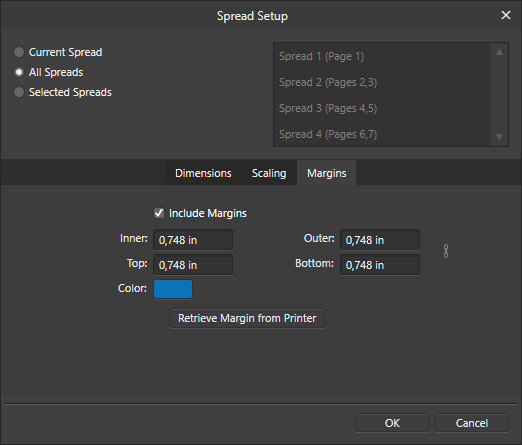The height and width of the screenshot is (445, 522).
Task: Uncheck the Include Margins checkbox
Action: point(159,213)
